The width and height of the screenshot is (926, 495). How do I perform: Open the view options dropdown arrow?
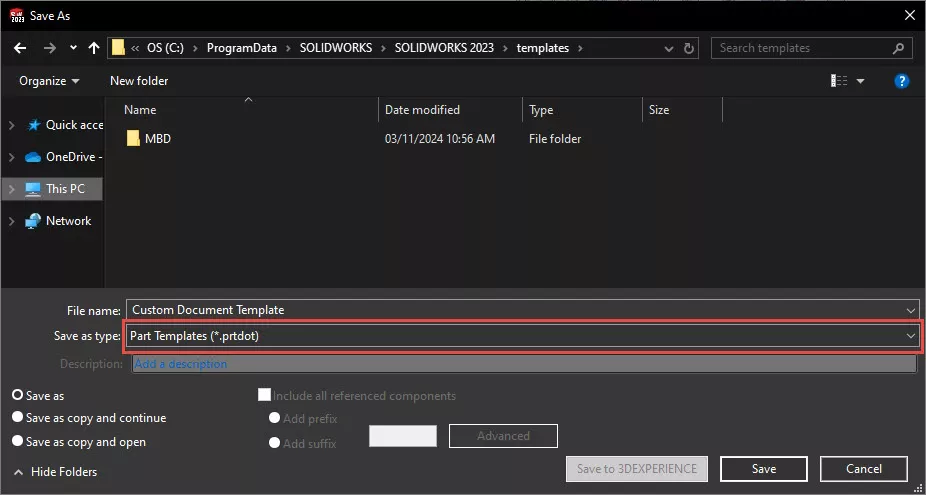pyautogui.click(x=860, y=81)
